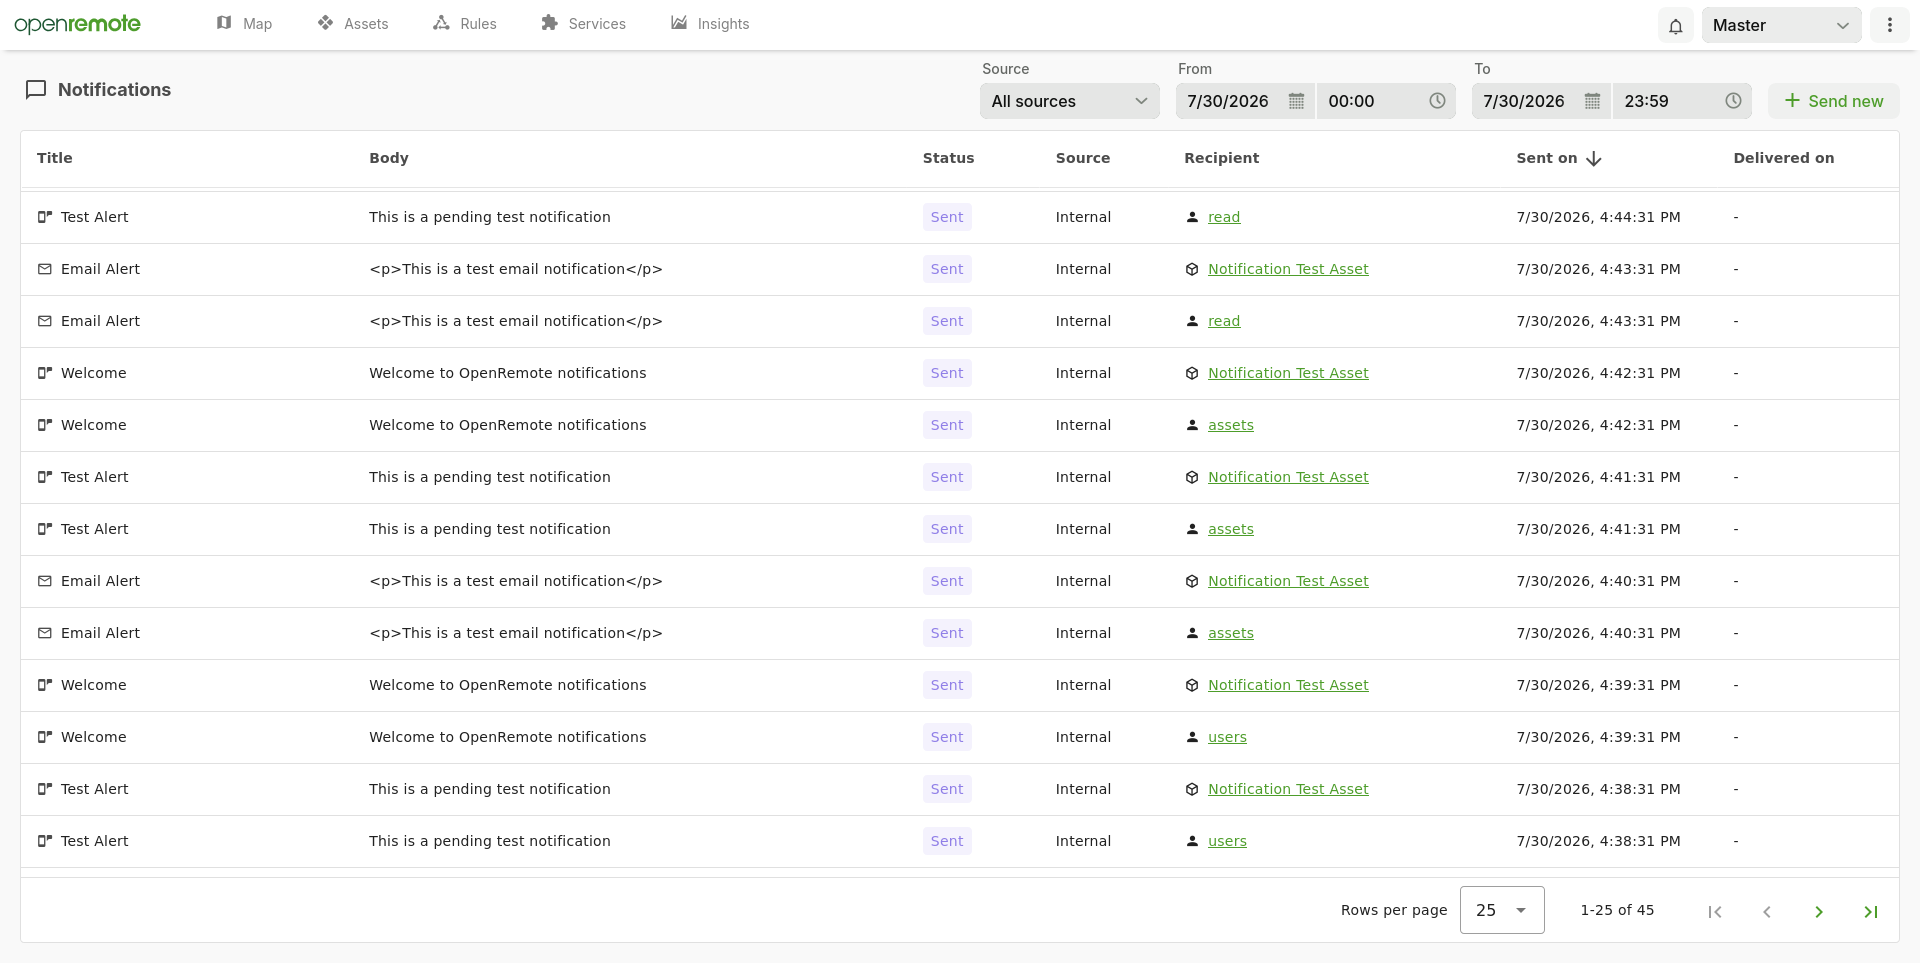Jump to the first results page
The height and width of the screenshot is (963, 1920).
click(x=1715, y=911)
